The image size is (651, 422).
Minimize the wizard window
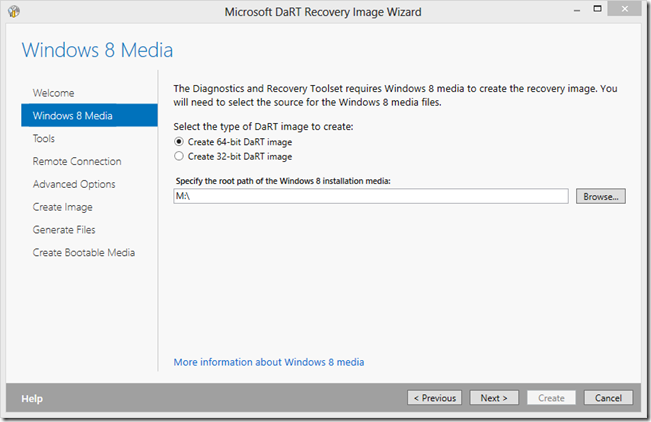(x=577, y=10)
